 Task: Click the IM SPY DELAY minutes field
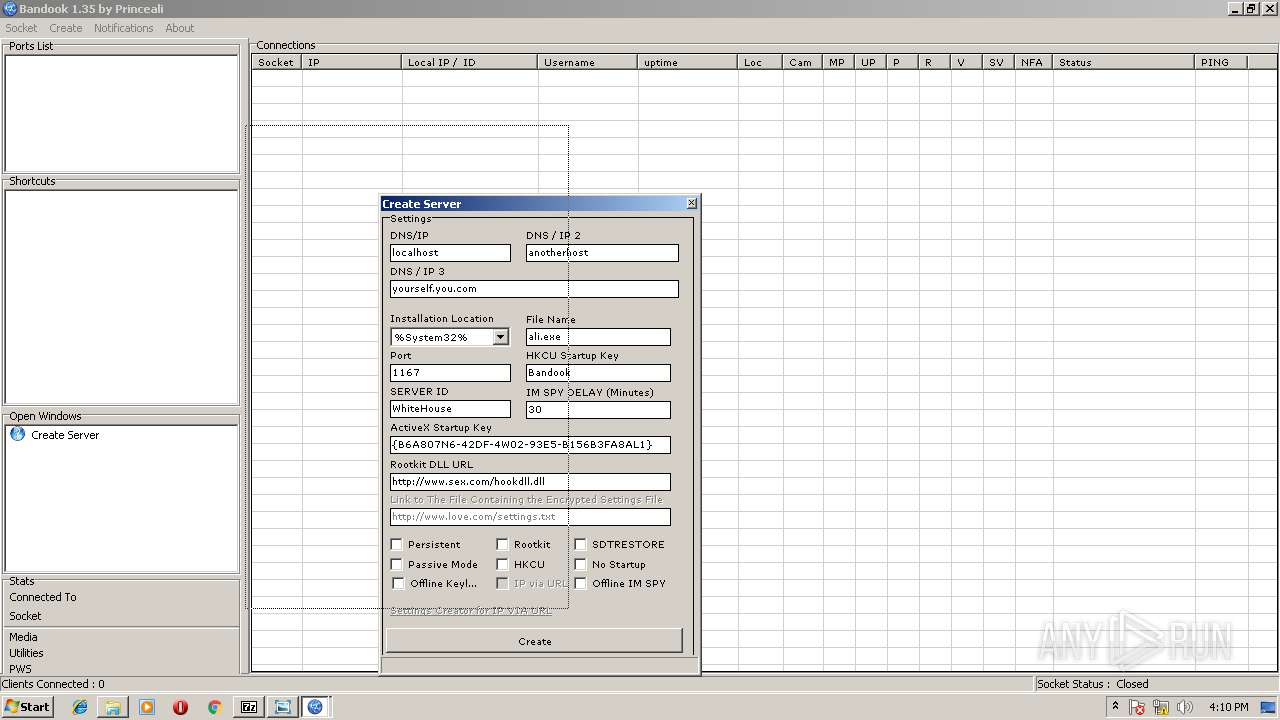[x=598, y=410]
